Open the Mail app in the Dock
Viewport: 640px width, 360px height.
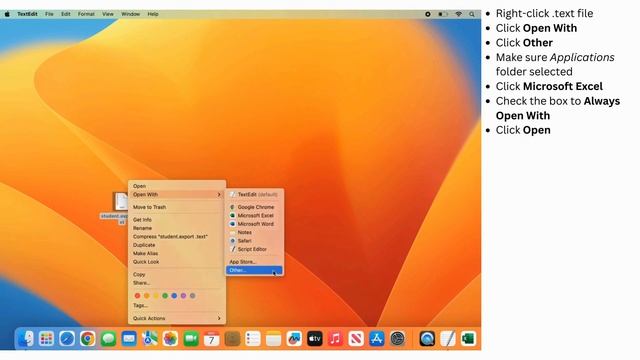[129, 338]
